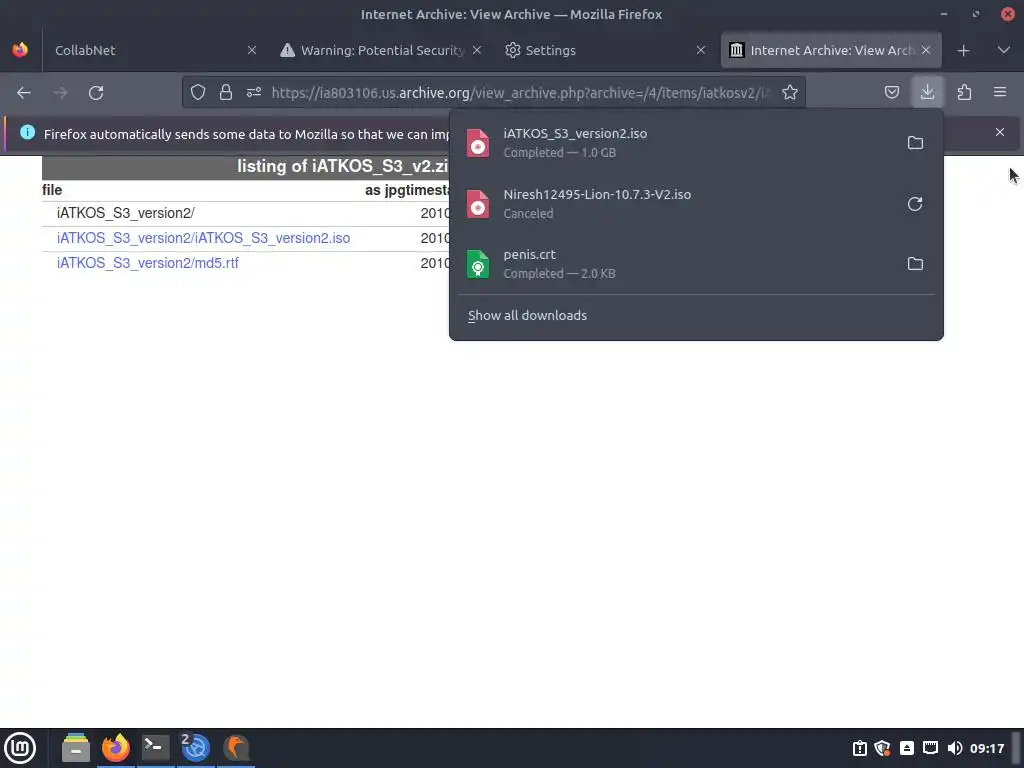
Task: Close the Internet Archive tab
Action: 926,50
